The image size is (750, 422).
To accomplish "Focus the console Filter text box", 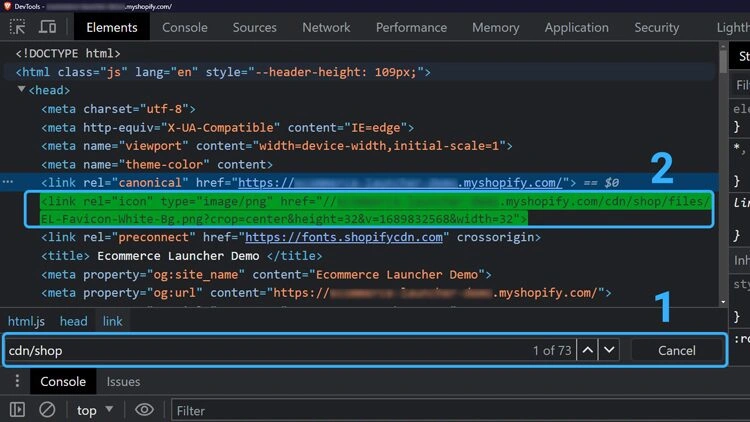I will 450,410.
